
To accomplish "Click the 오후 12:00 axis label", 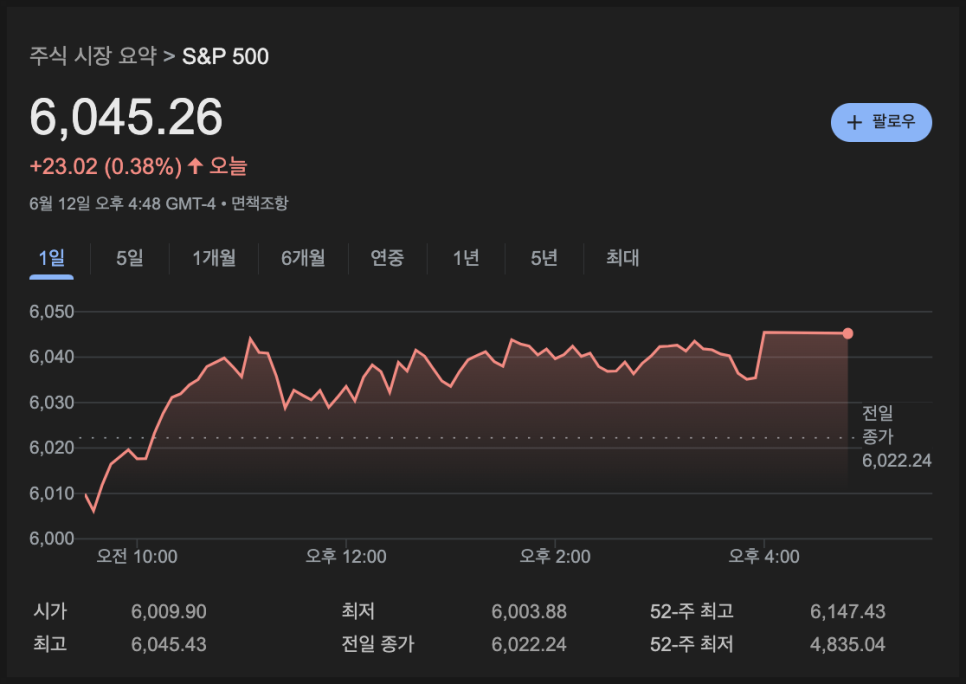I will [346, 556].
